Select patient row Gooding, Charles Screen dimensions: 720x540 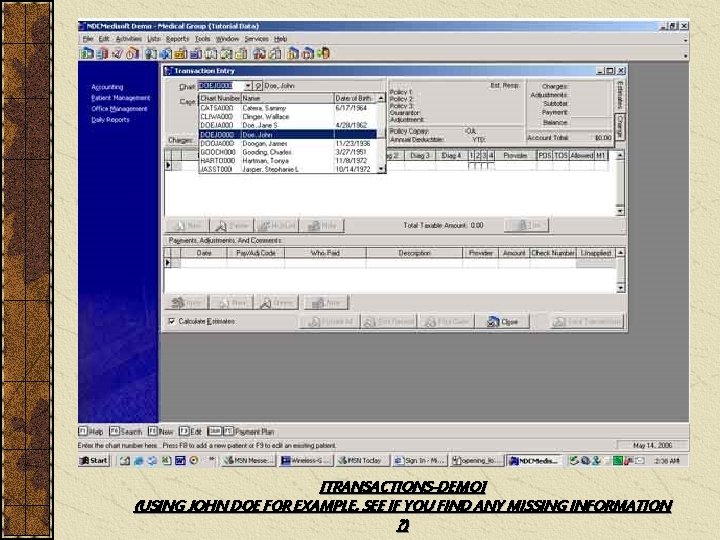click(287, 152)
